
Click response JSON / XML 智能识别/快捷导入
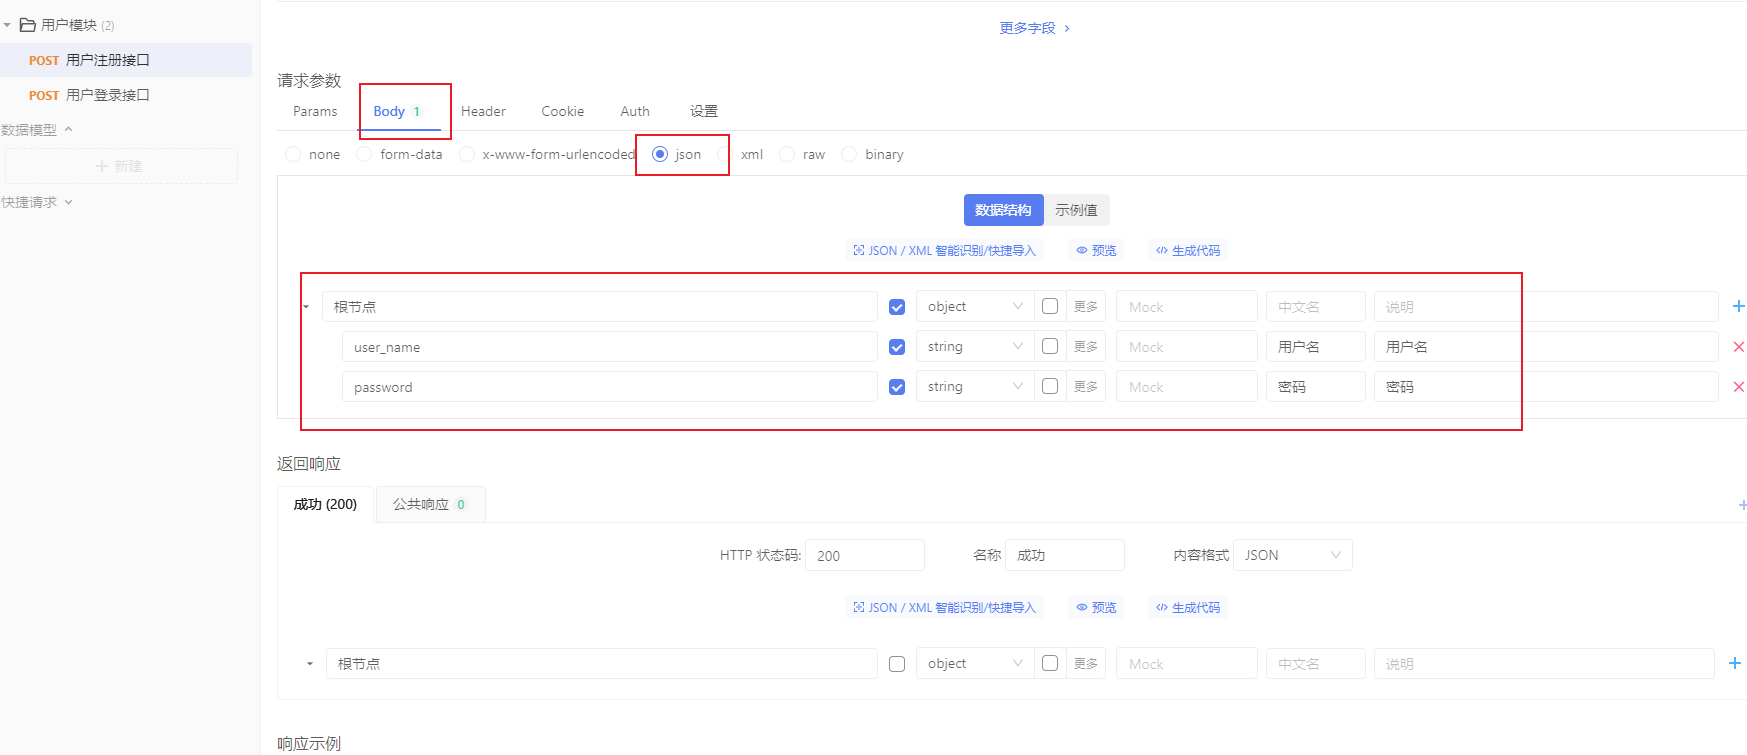[945, 607]
